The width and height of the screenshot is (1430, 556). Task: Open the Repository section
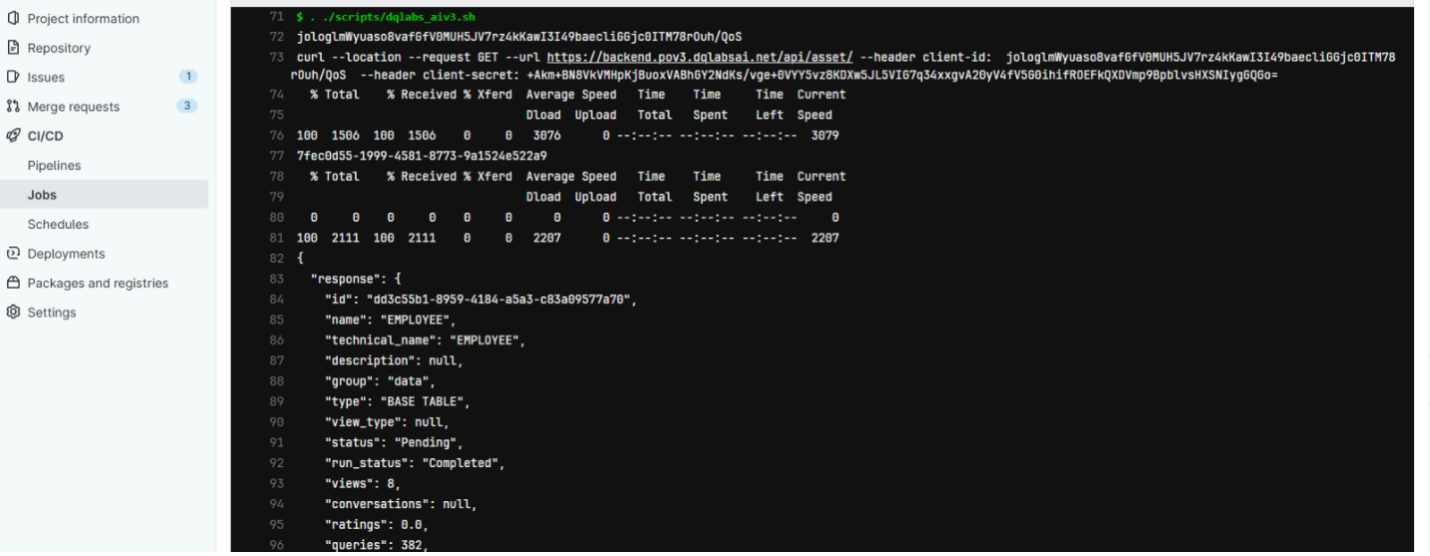tap(59, 48)
